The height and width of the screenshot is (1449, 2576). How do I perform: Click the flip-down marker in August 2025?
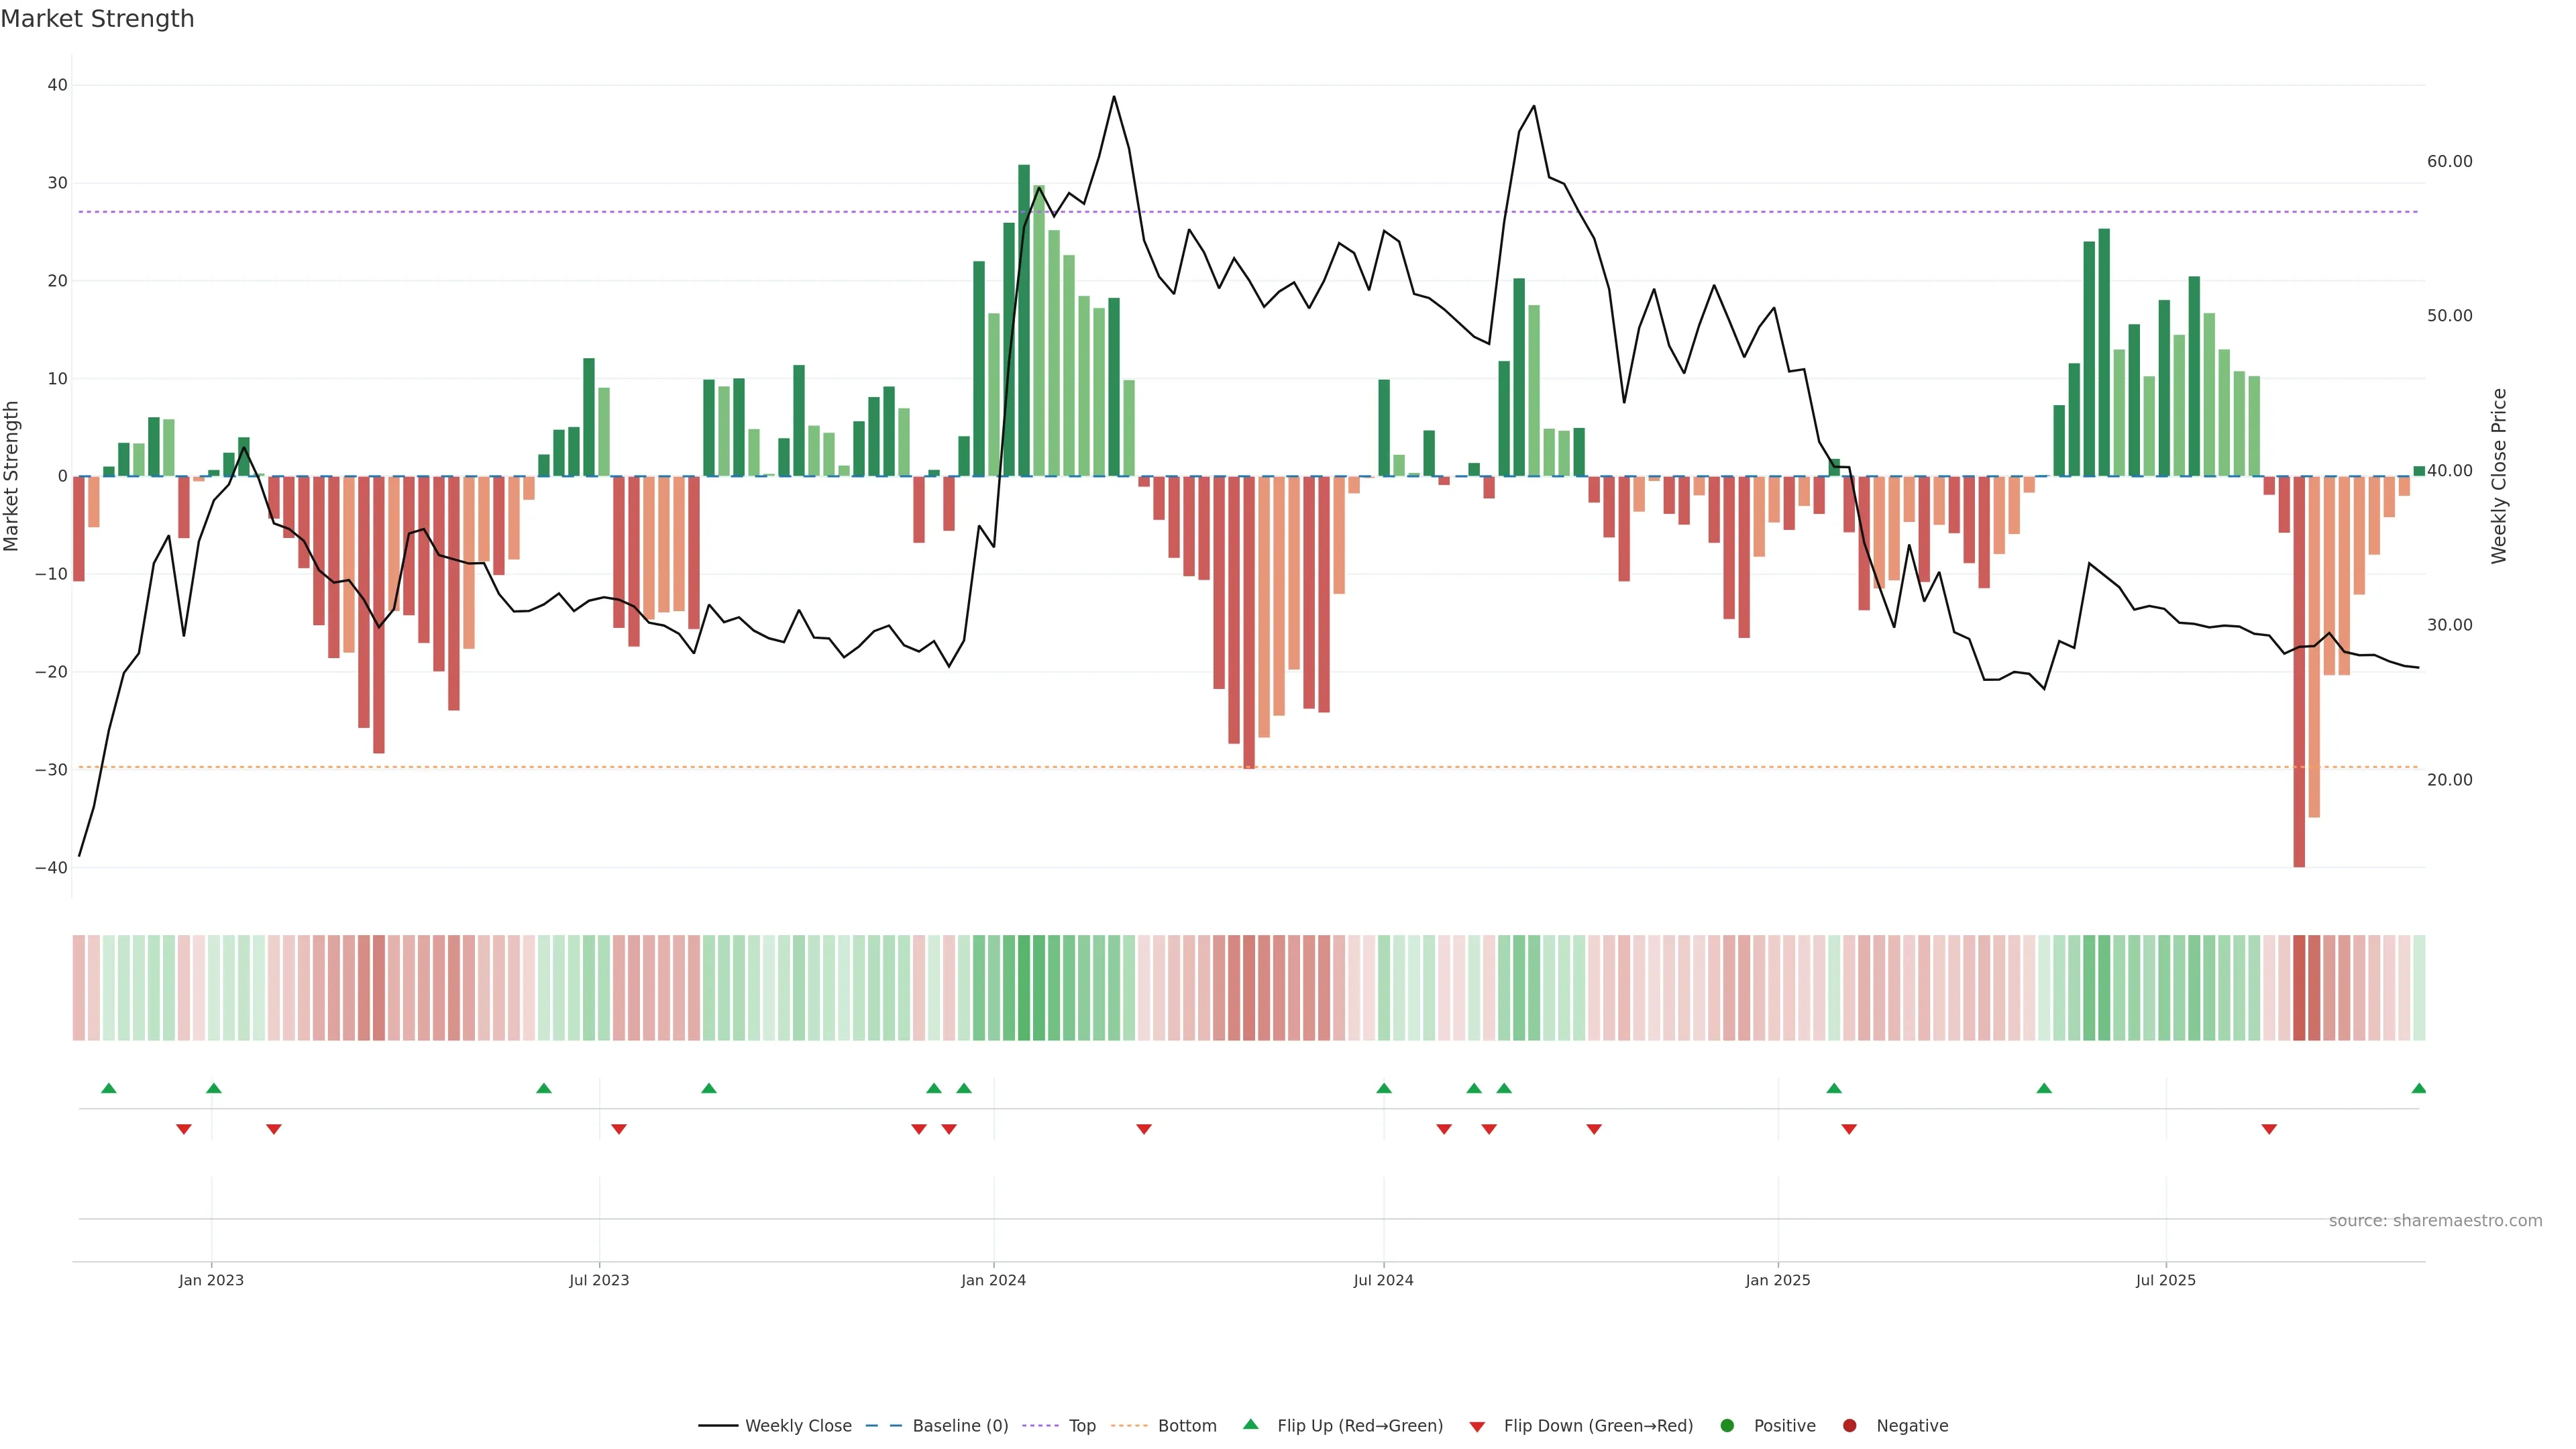2269,1129
